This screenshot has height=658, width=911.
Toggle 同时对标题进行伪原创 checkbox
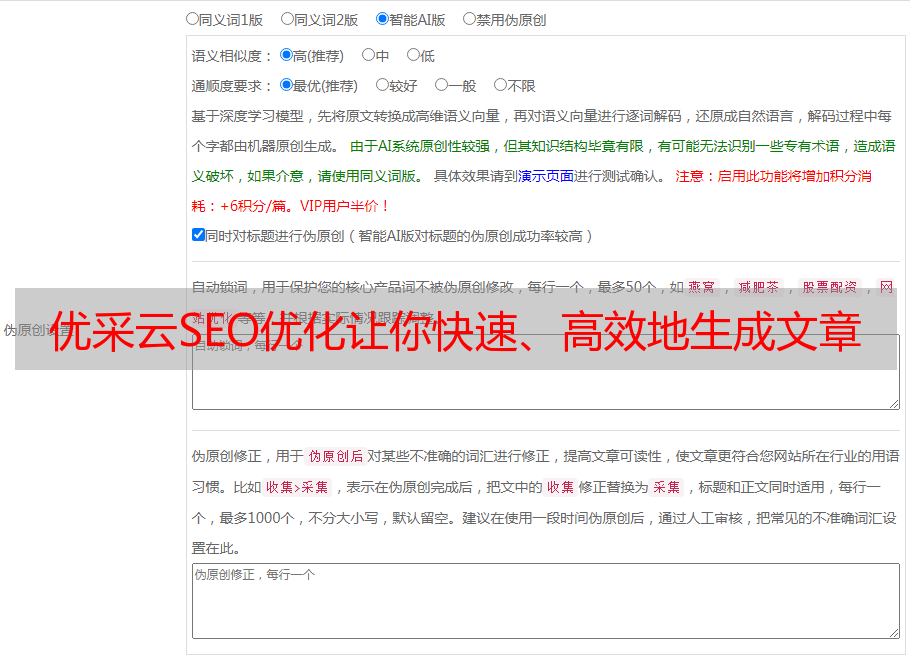(198, 235)
